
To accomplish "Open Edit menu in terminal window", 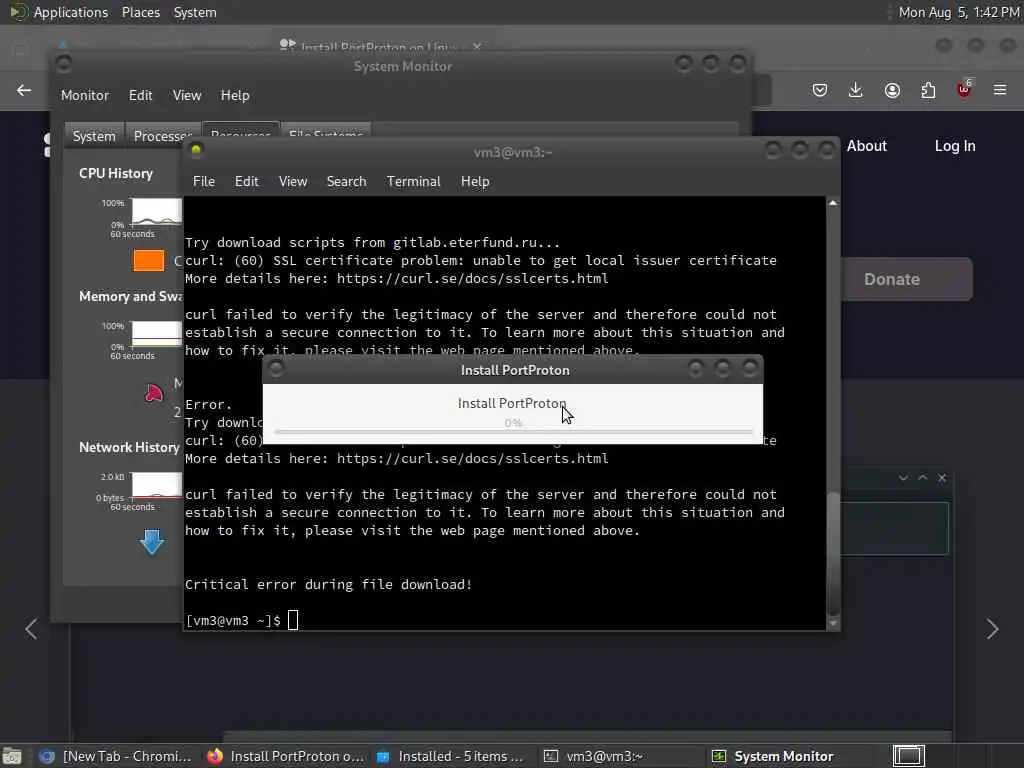I will coord(247,182).
